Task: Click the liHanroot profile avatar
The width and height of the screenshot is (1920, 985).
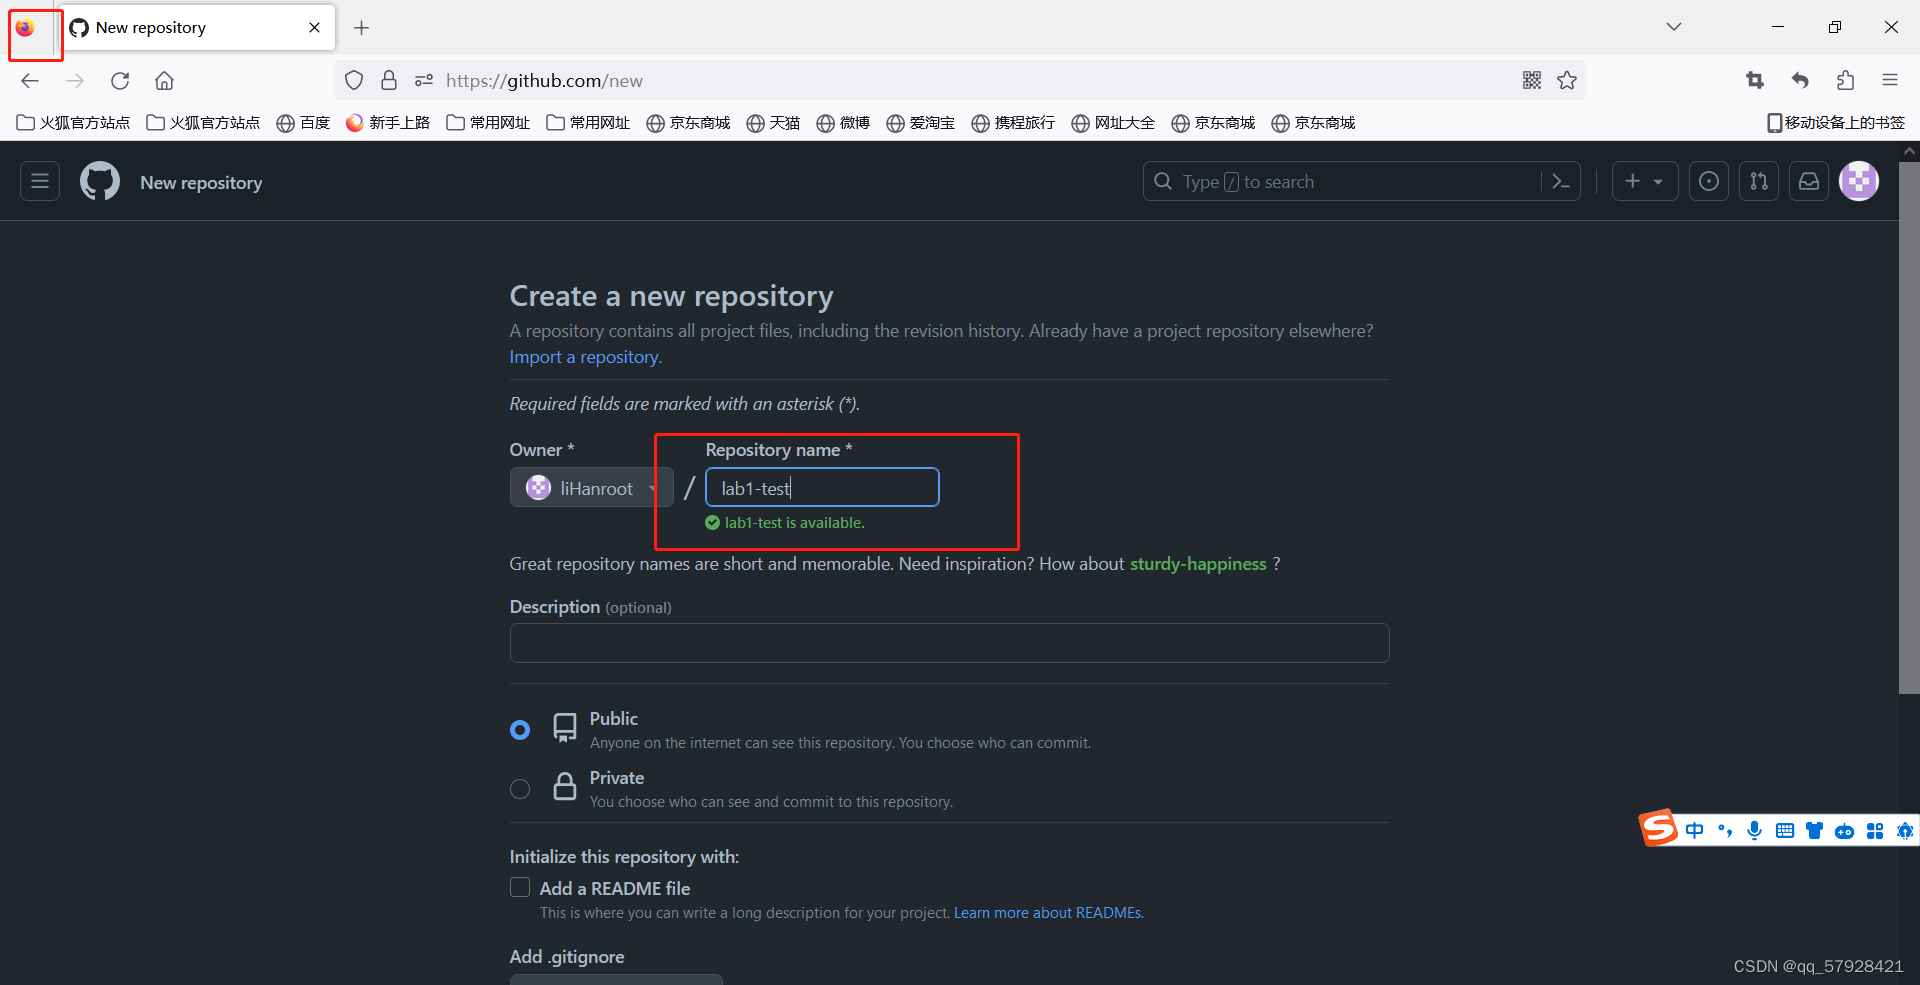Action: (1859, 181)
